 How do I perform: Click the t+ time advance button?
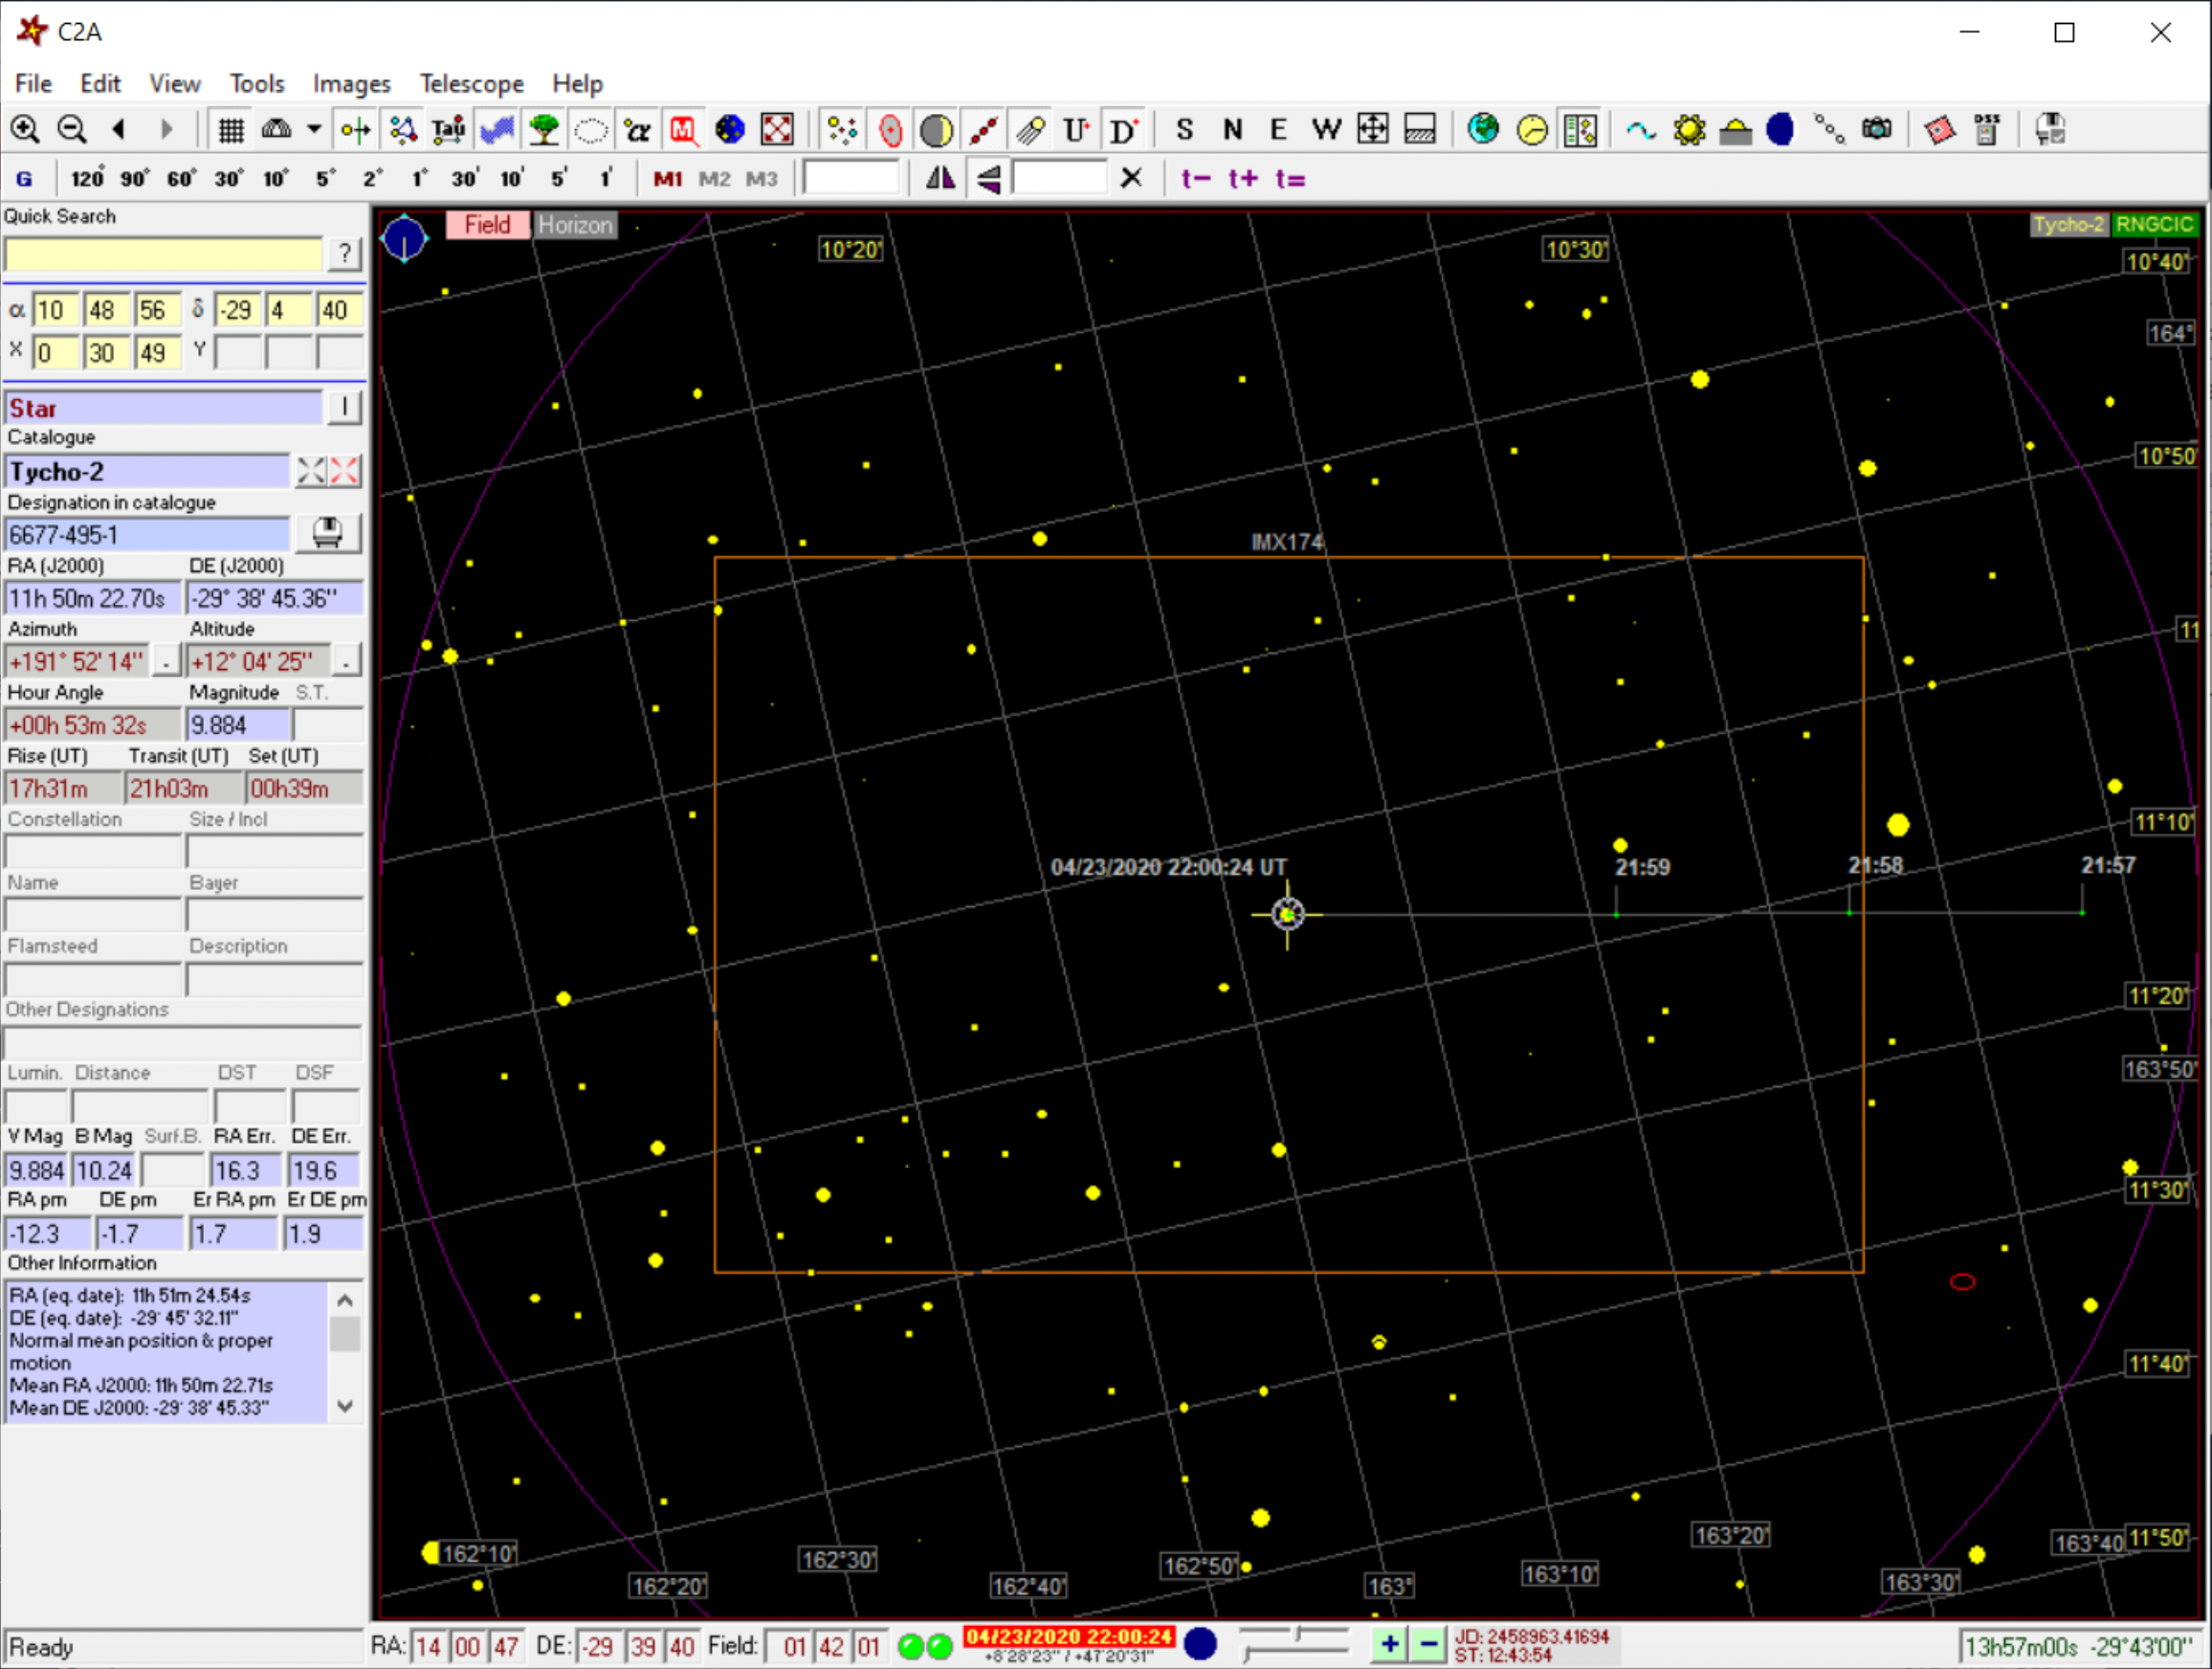tap(1242, 179)
